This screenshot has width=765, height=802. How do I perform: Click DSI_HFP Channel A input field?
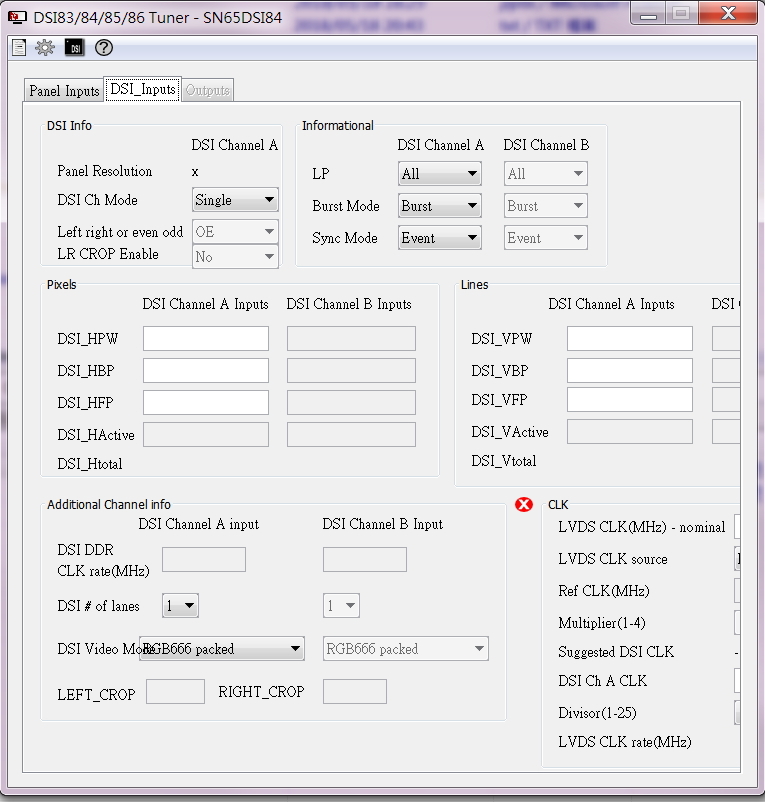206,403
